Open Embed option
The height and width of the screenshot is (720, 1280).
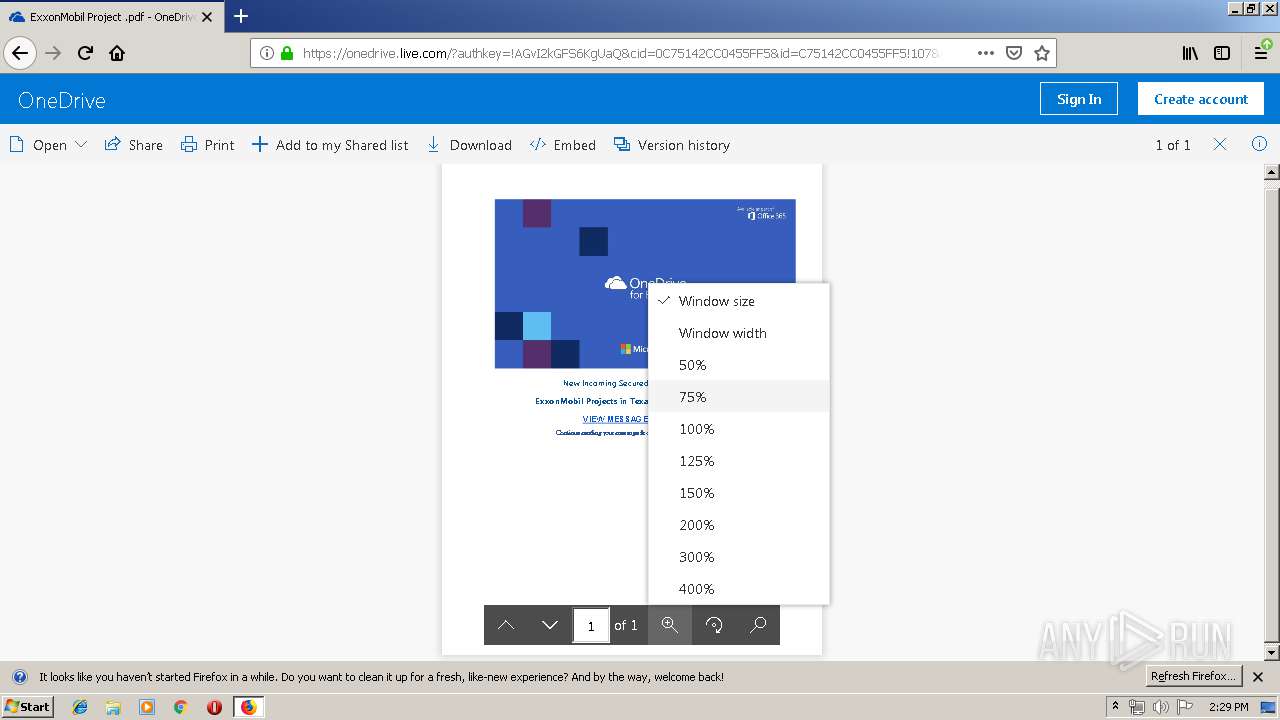click(563, 145)
